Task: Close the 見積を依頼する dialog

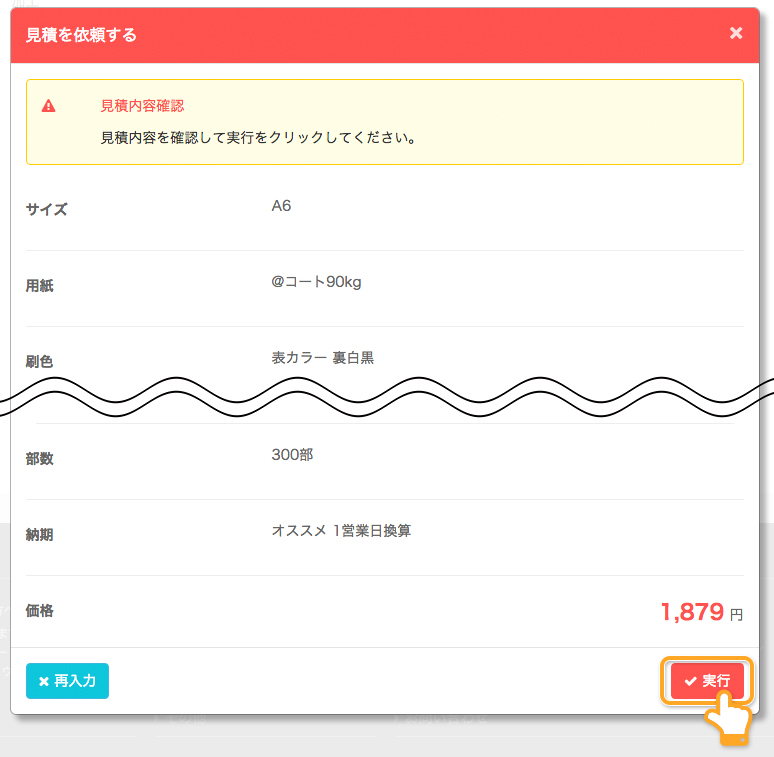Action: (735, 33)
